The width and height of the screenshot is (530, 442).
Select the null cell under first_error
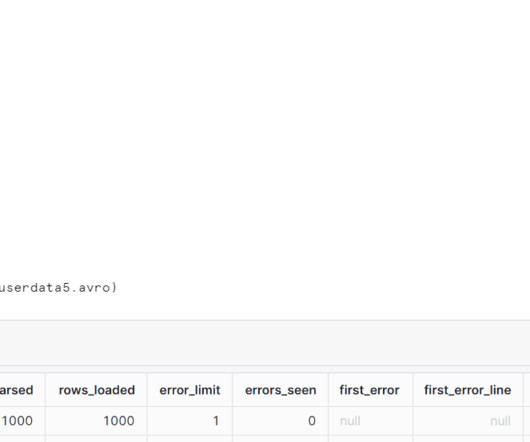click(x=370, y=421)
